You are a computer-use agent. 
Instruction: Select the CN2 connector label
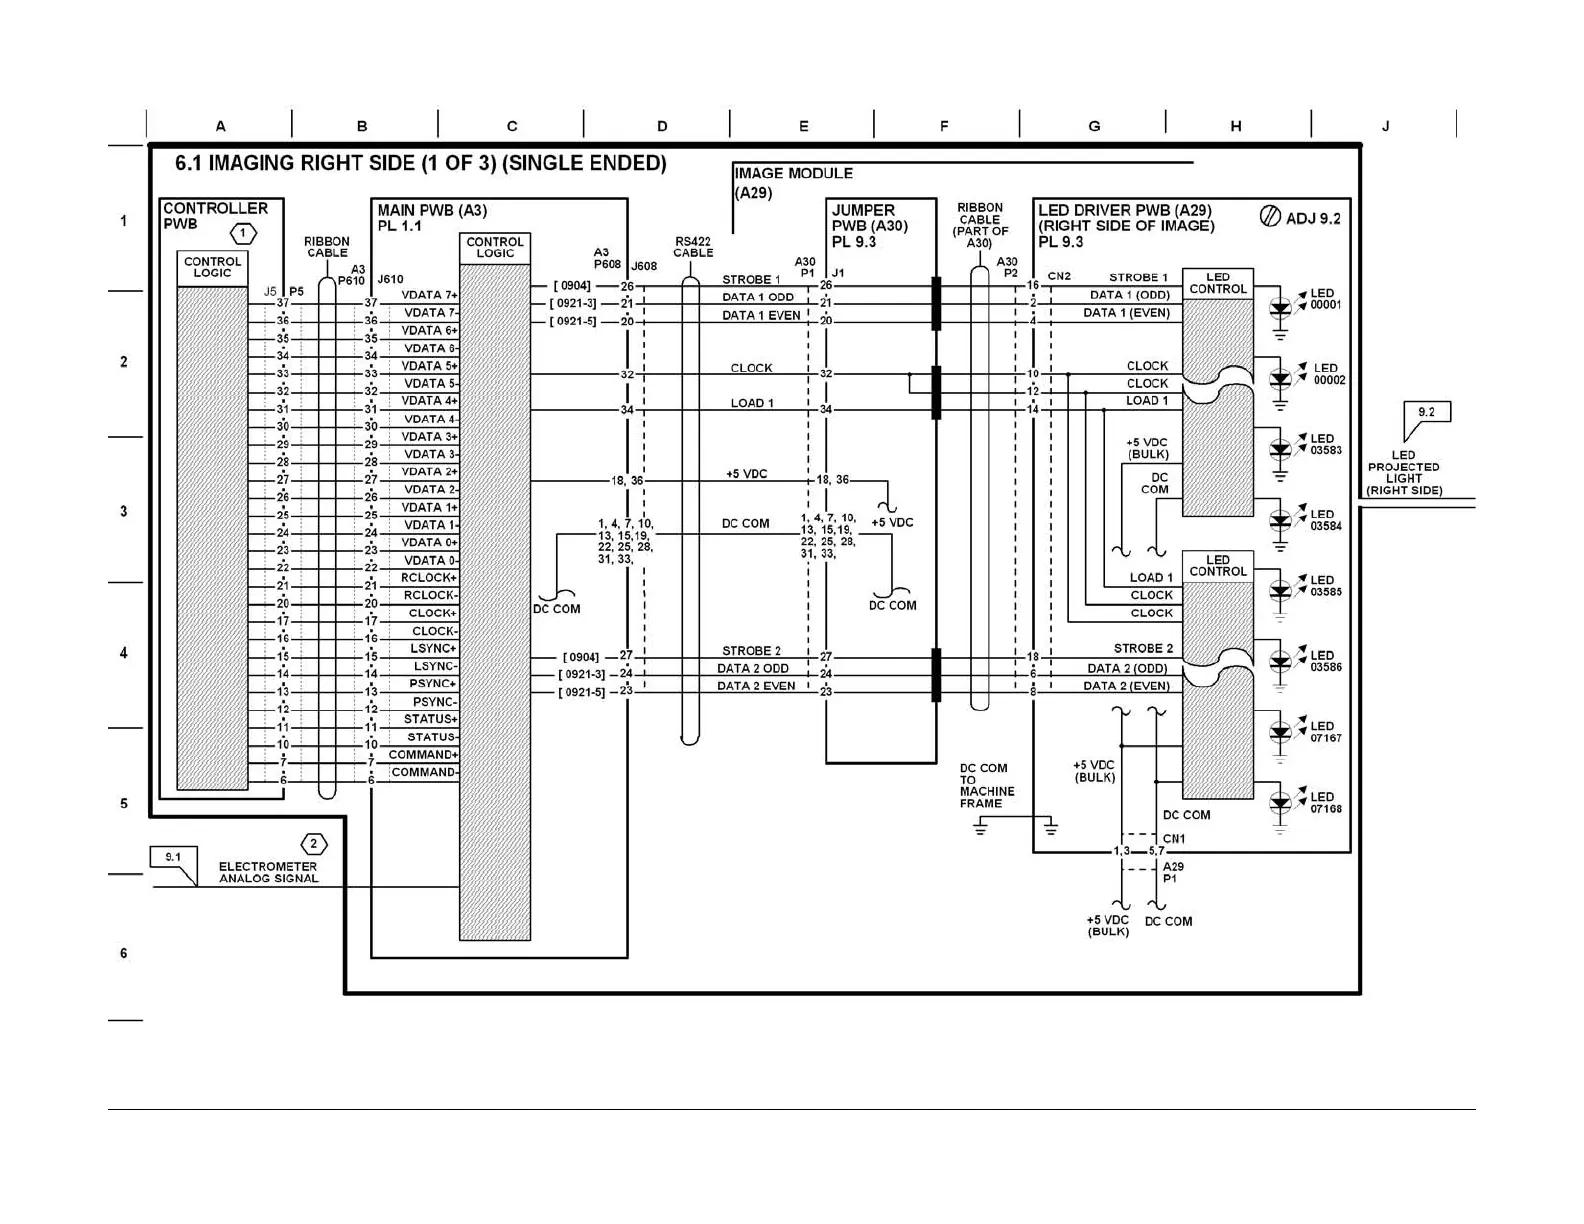[1059, 276]
